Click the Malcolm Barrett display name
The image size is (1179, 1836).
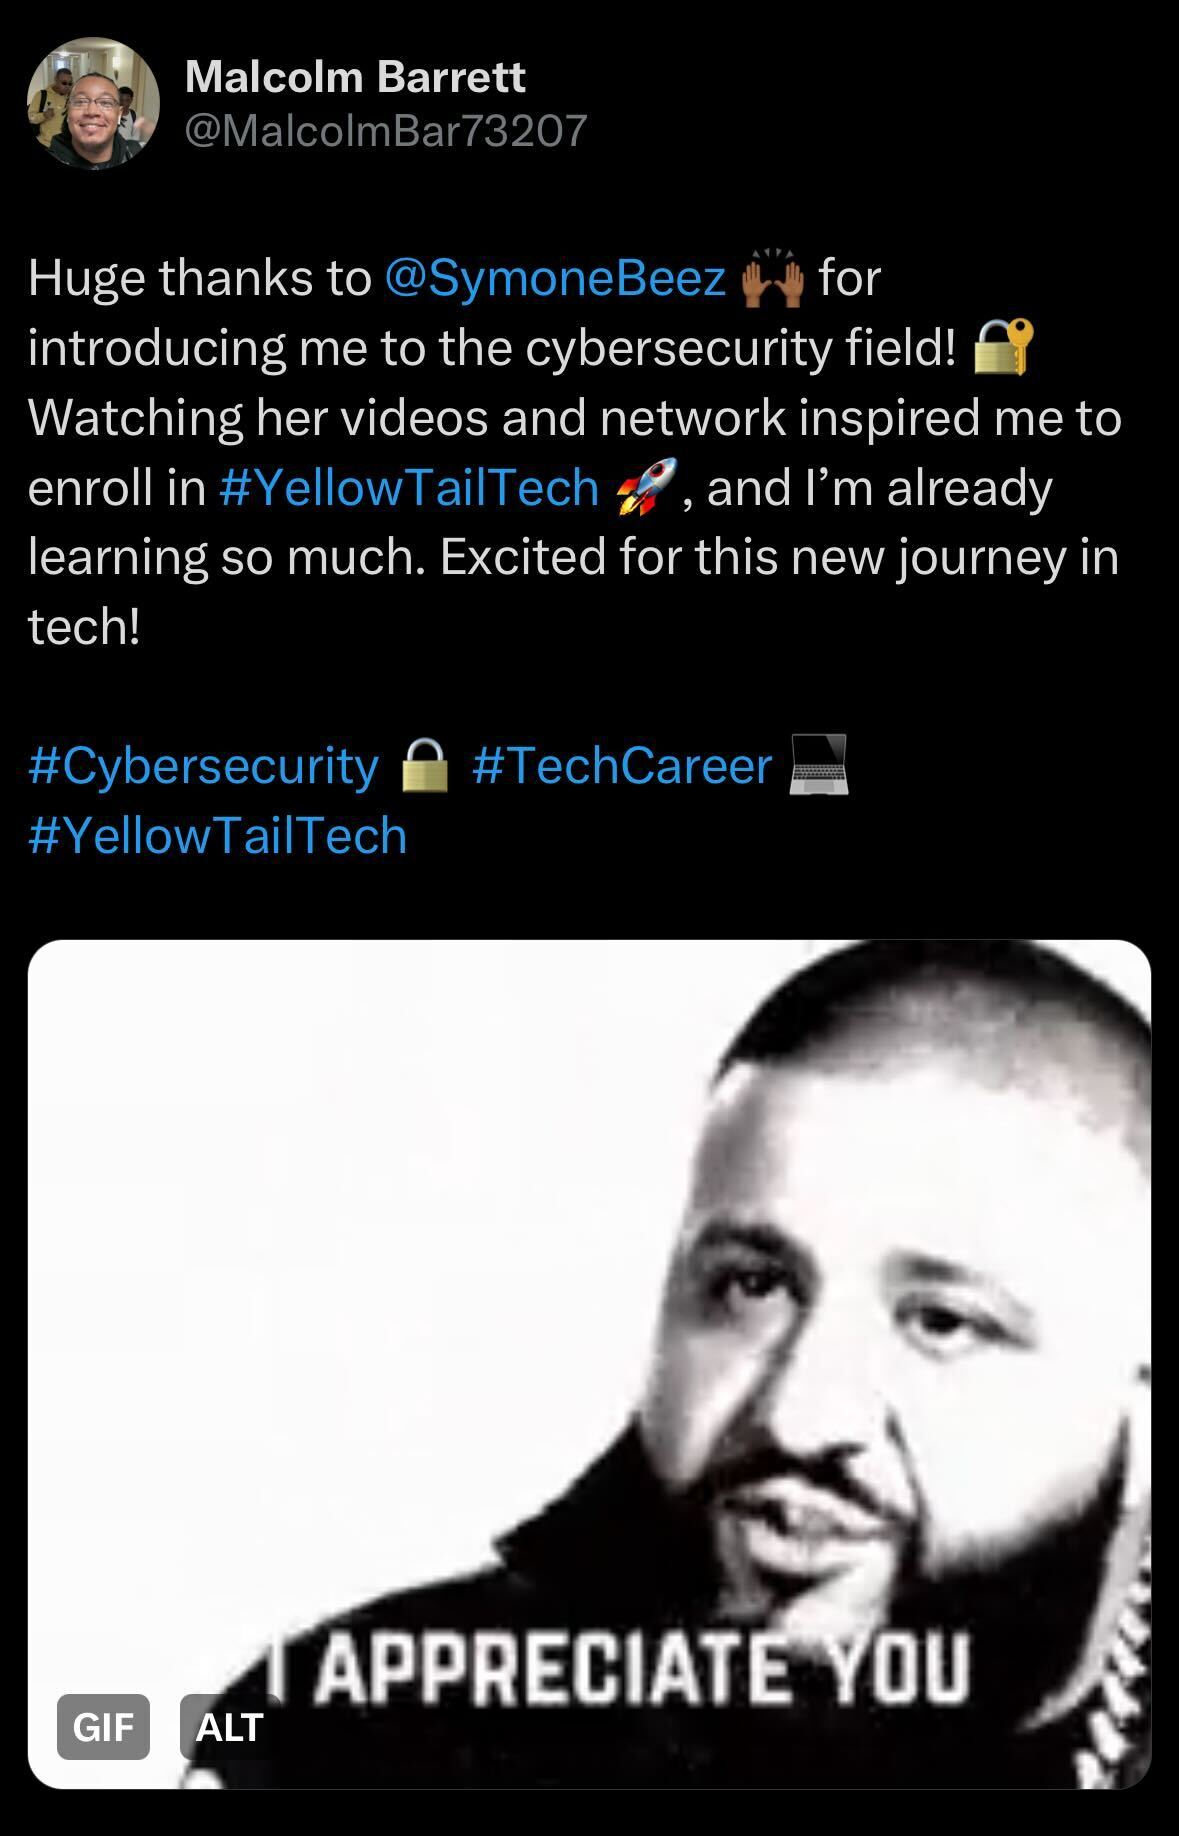[355, 77]
